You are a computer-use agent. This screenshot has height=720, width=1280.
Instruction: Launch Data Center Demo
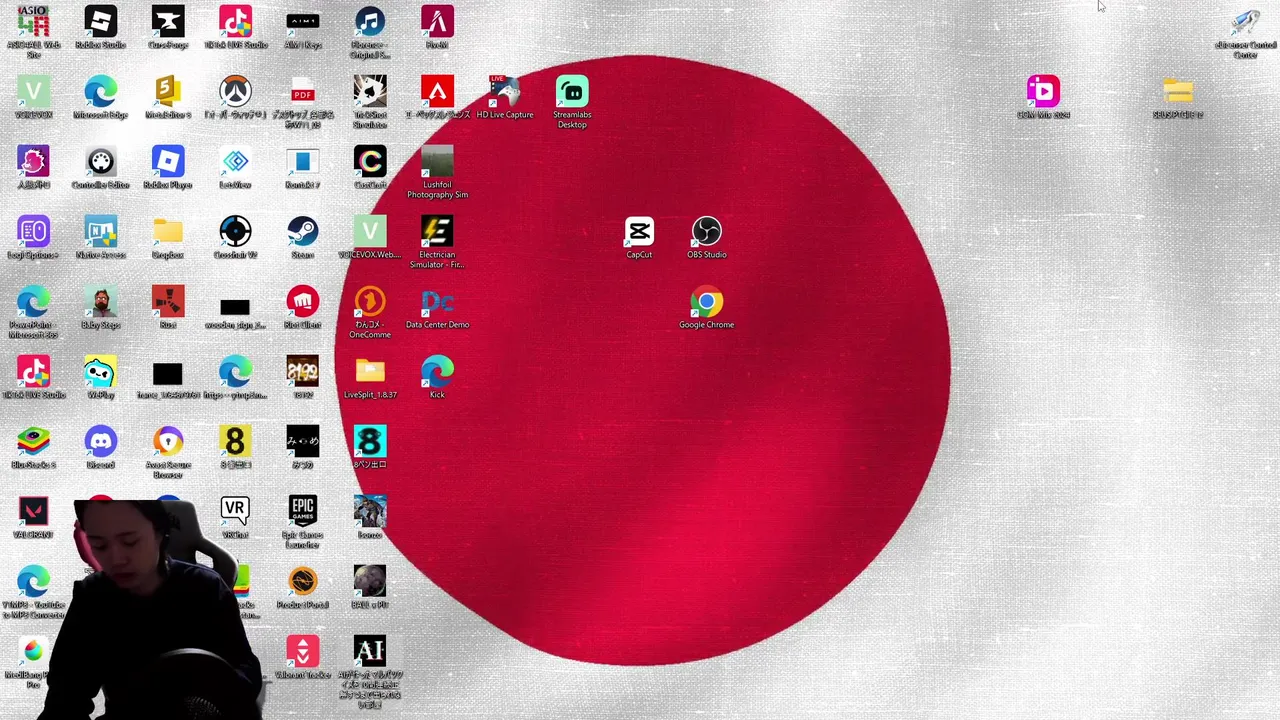pos(437,307)
